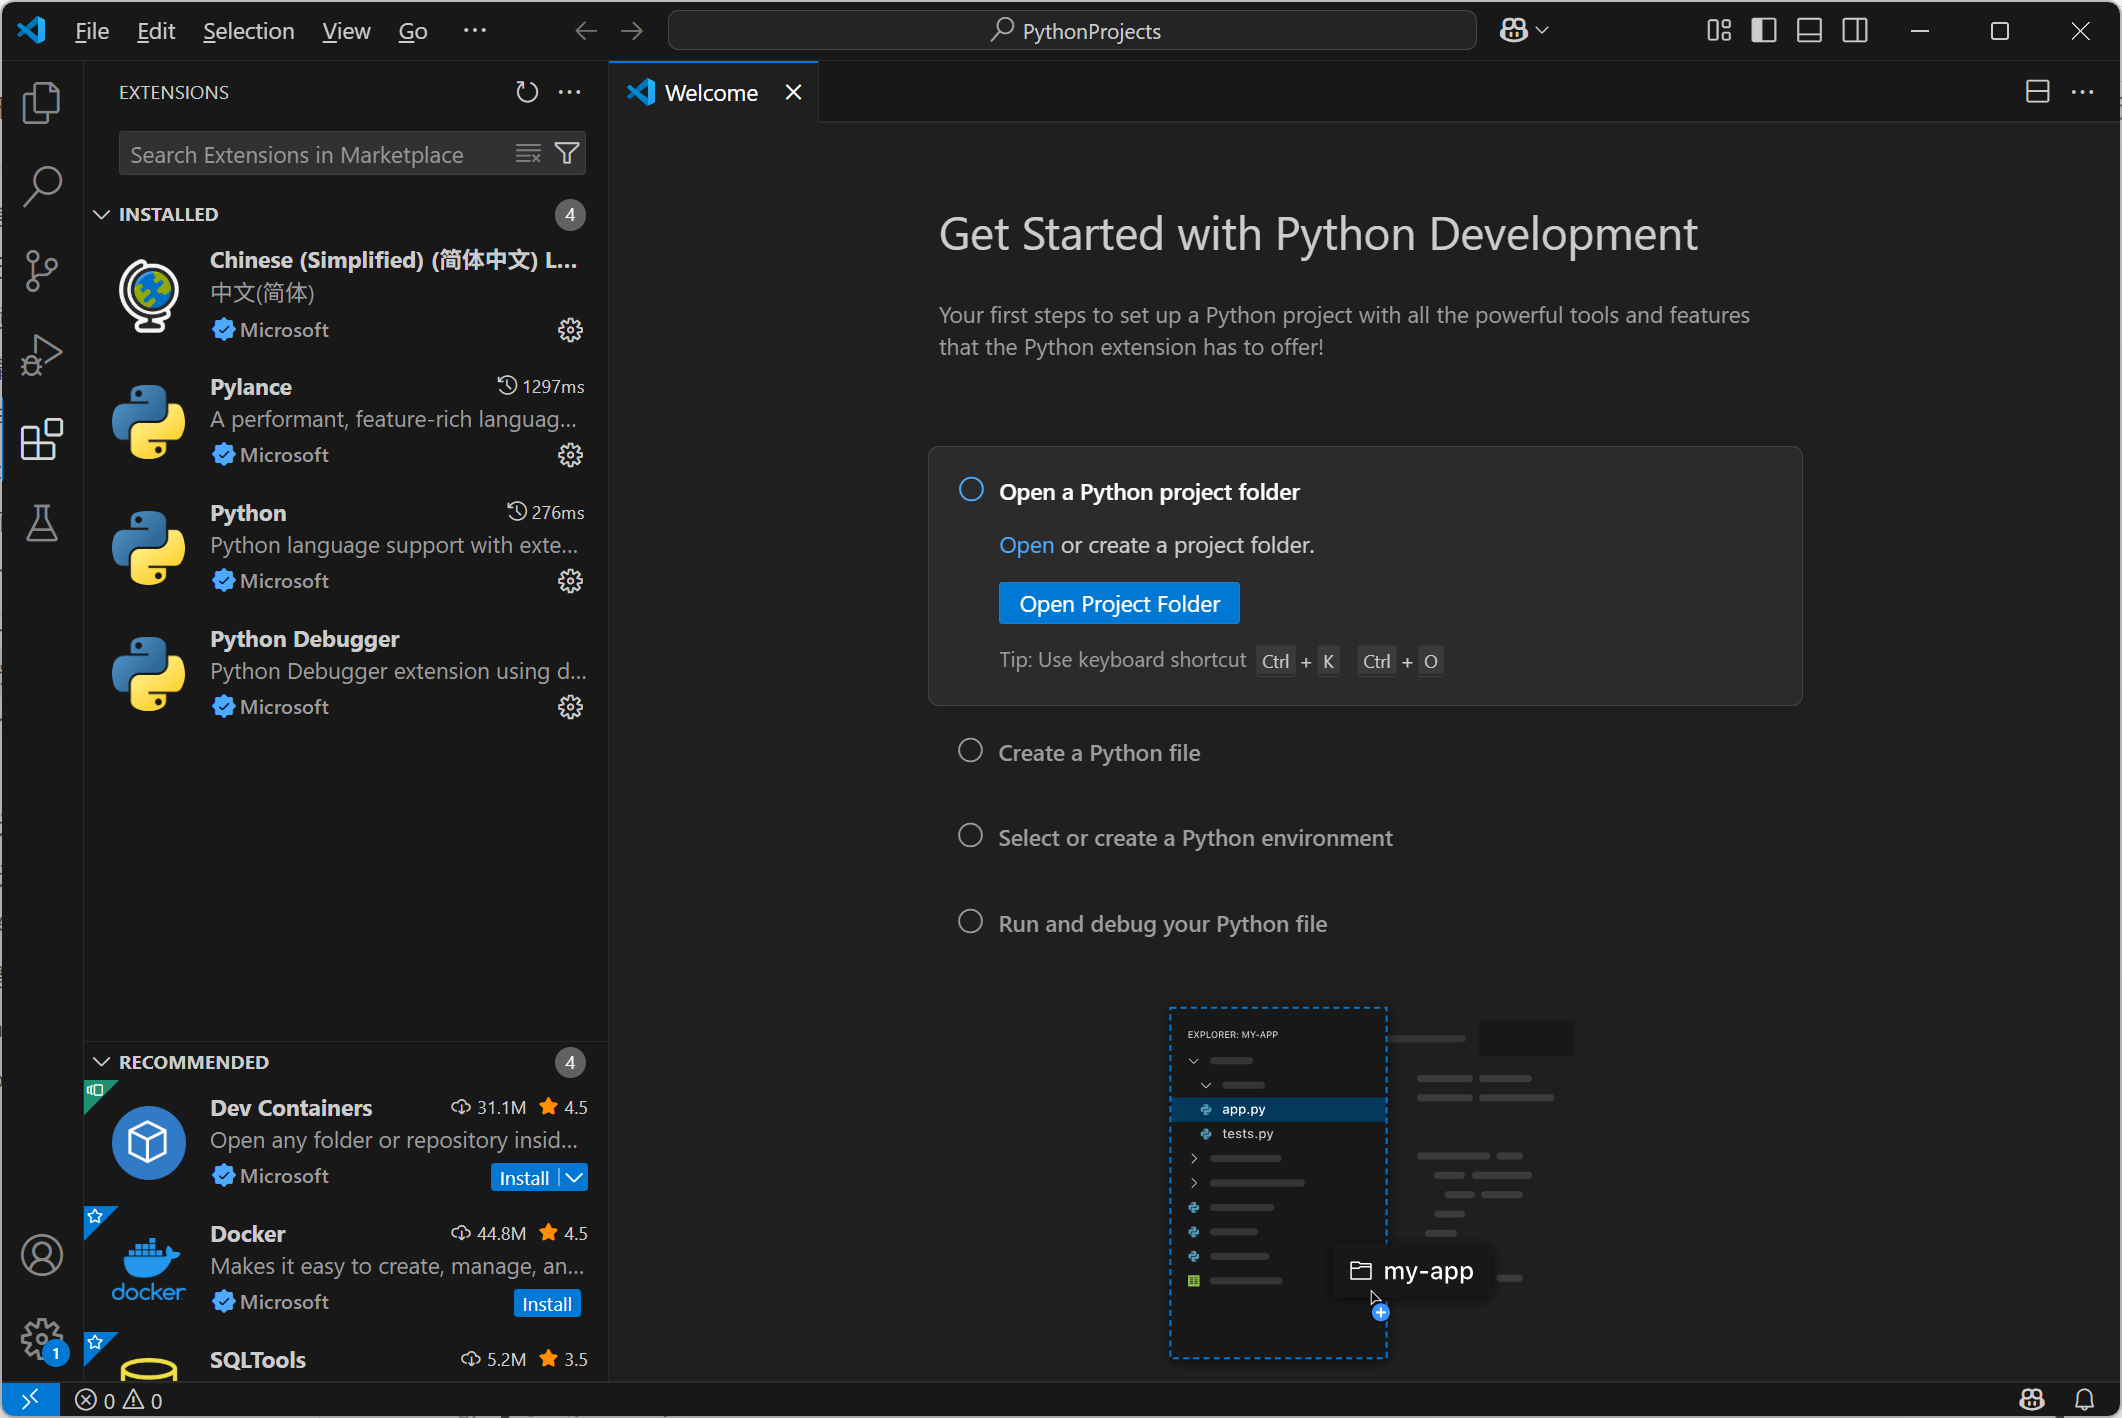Open the Testing view flask icon
The width and height of the screenshot is (2122, 1418).
coord(41,523)
